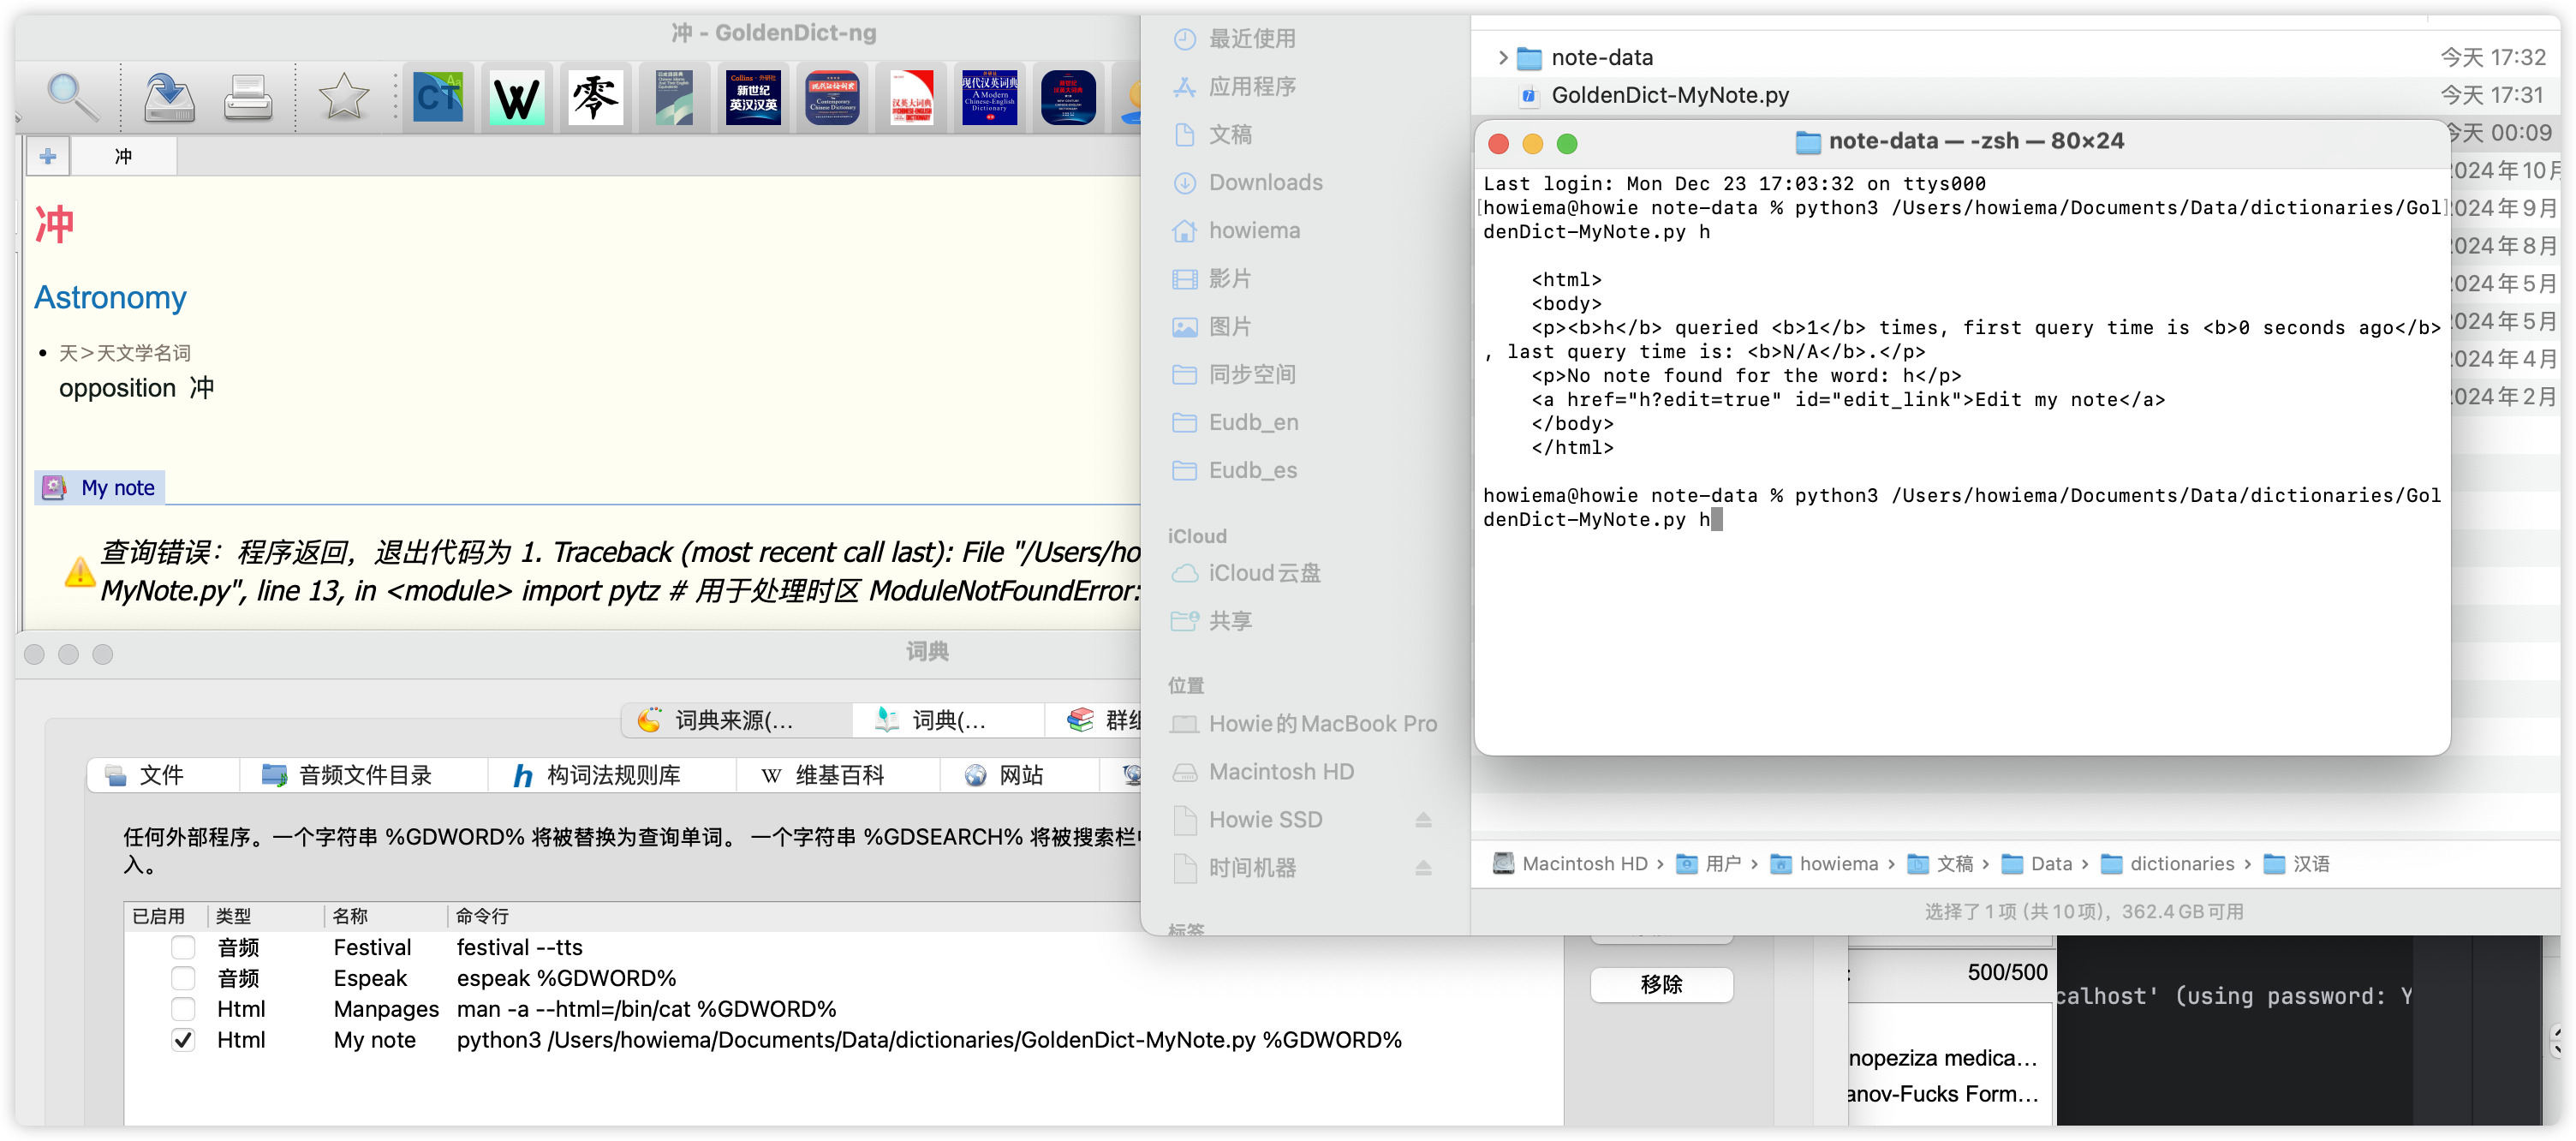This screenshot has width=2576, height=1141.
Task: Open 应用程序 in Finder sidebar
Action: pos(1251,87)
